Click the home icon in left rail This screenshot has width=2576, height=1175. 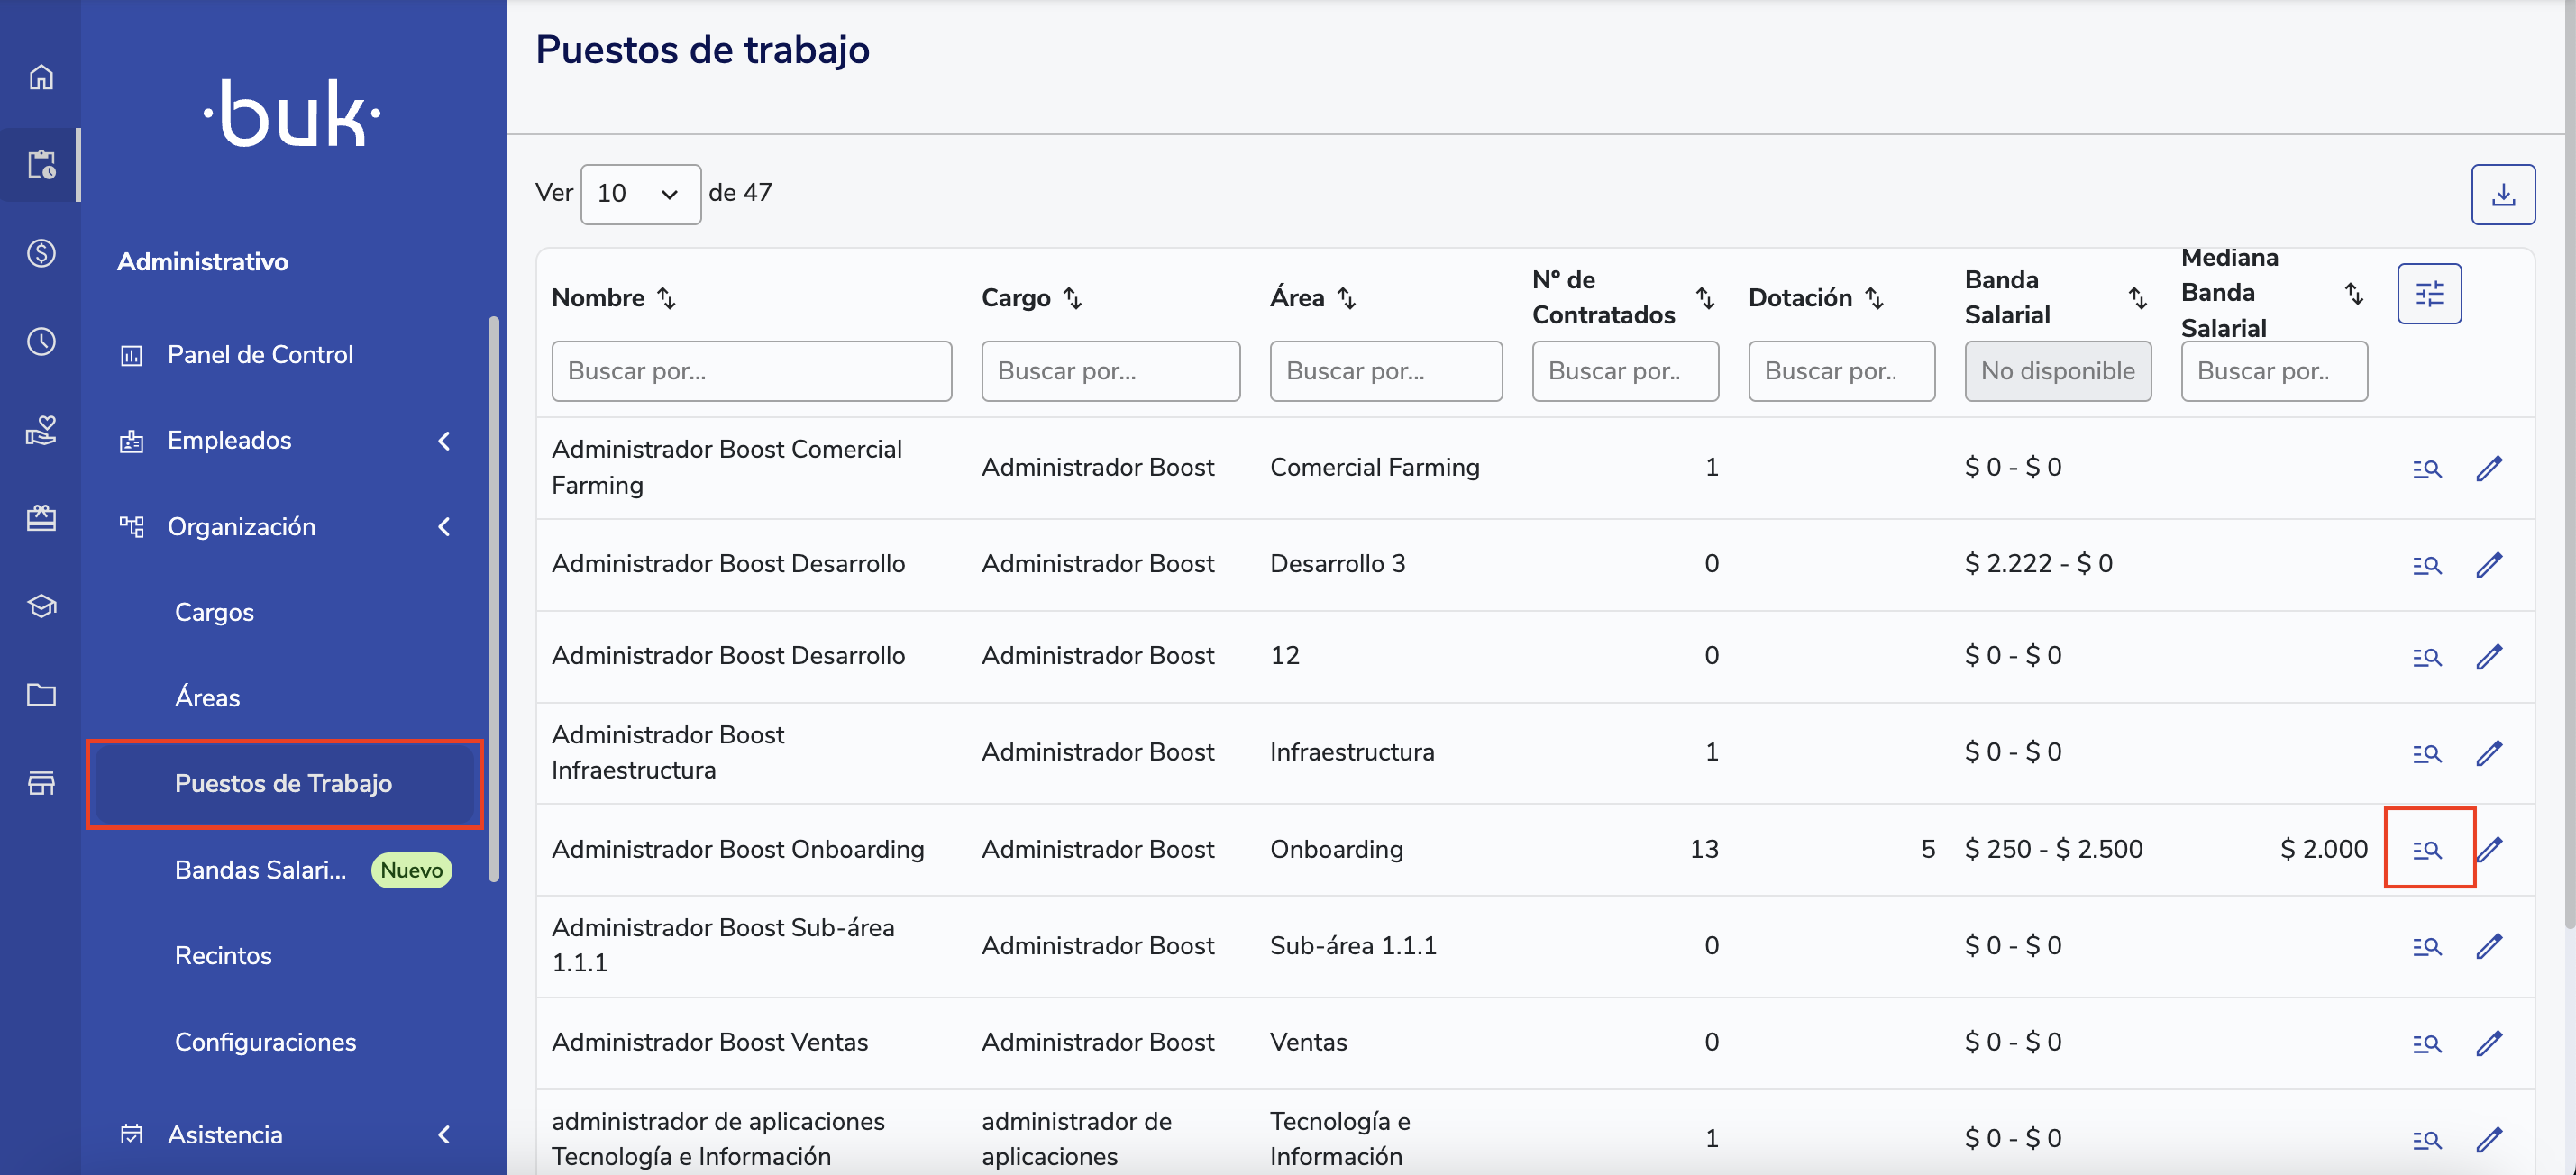(x=41, y=77)
